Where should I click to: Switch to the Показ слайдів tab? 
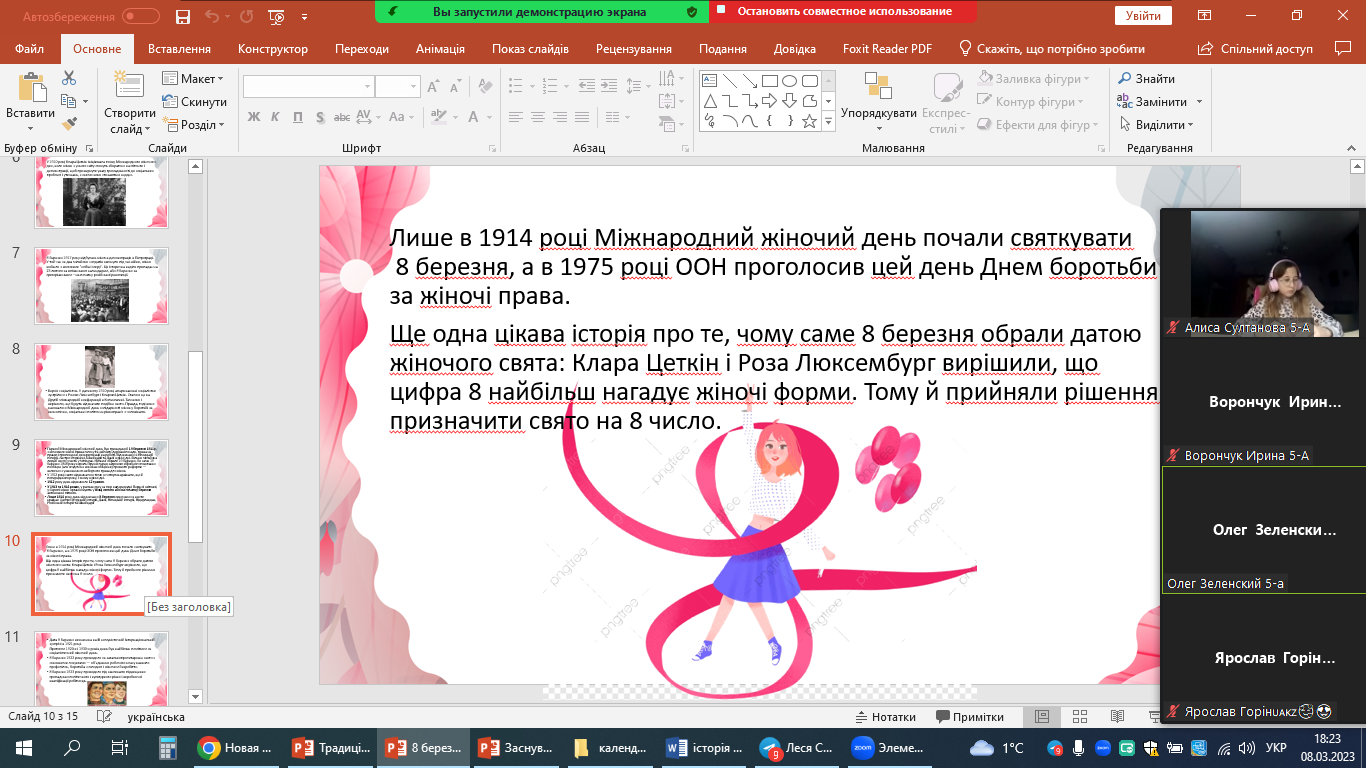[530, 49]
